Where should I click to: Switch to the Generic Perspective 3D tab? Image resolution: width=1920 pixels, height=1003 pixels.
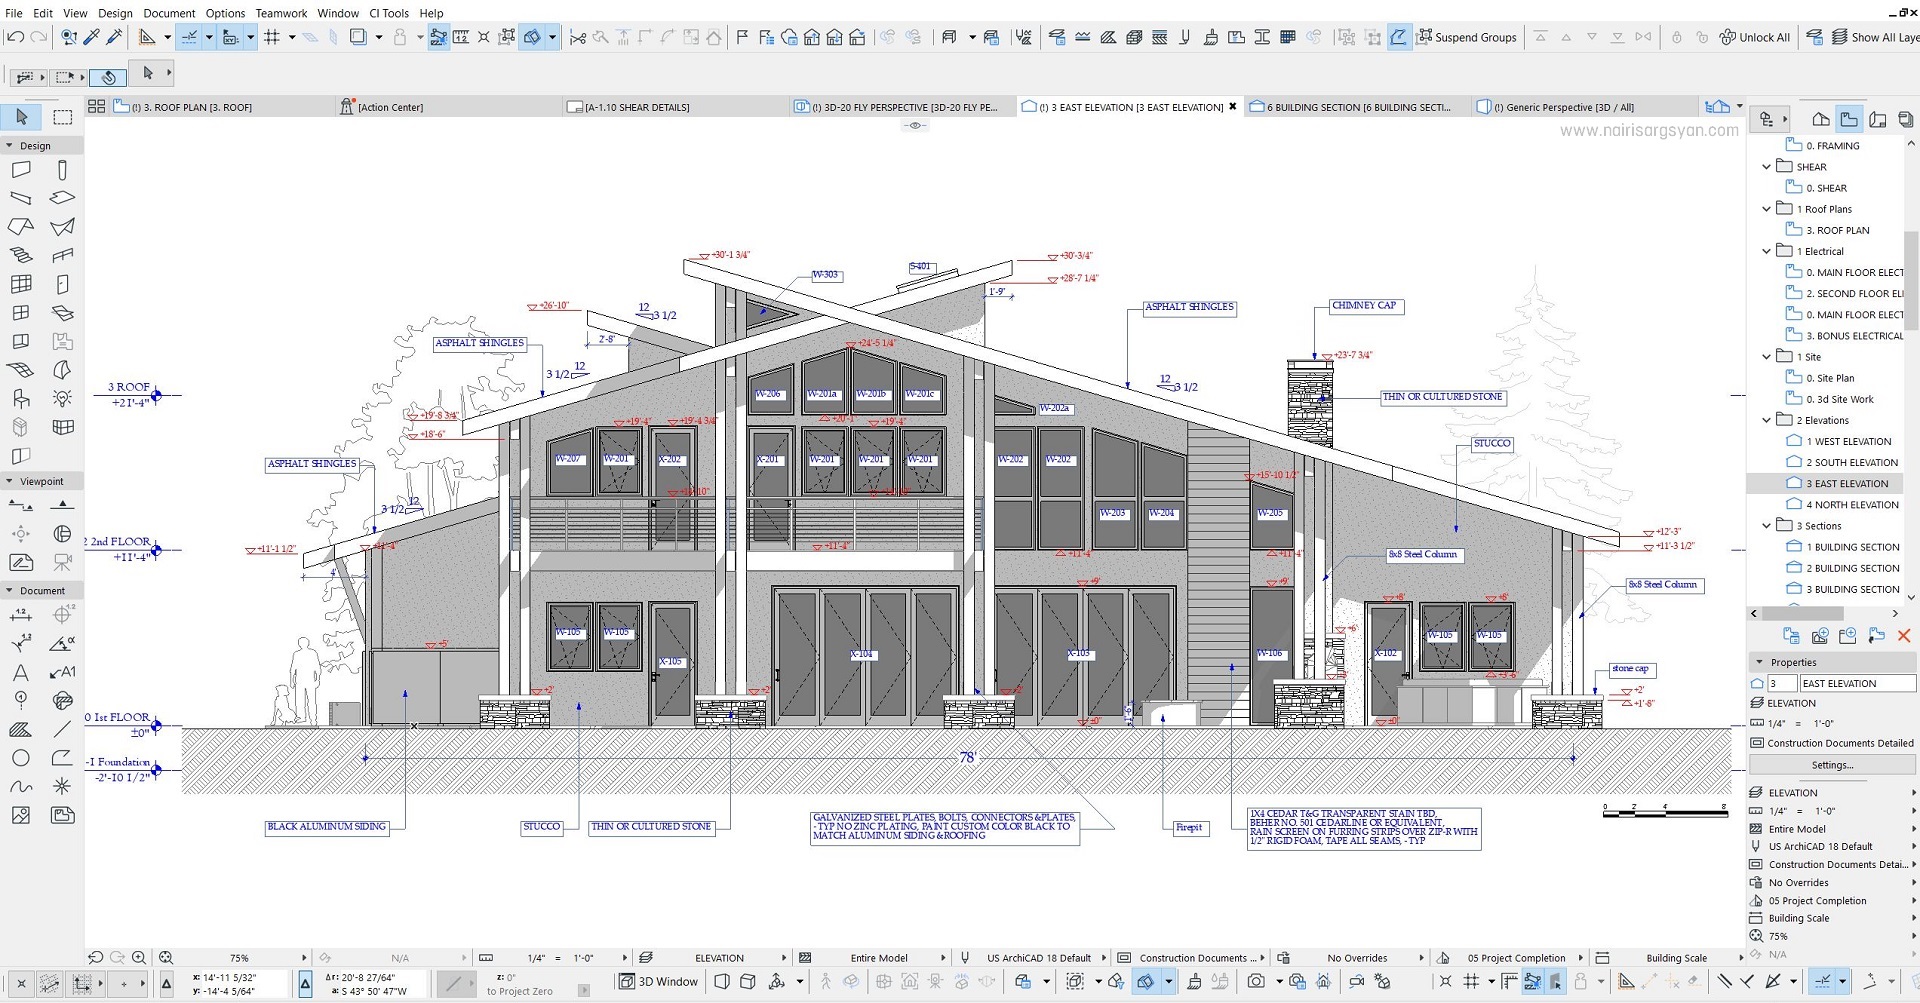tap(1584, 107)
